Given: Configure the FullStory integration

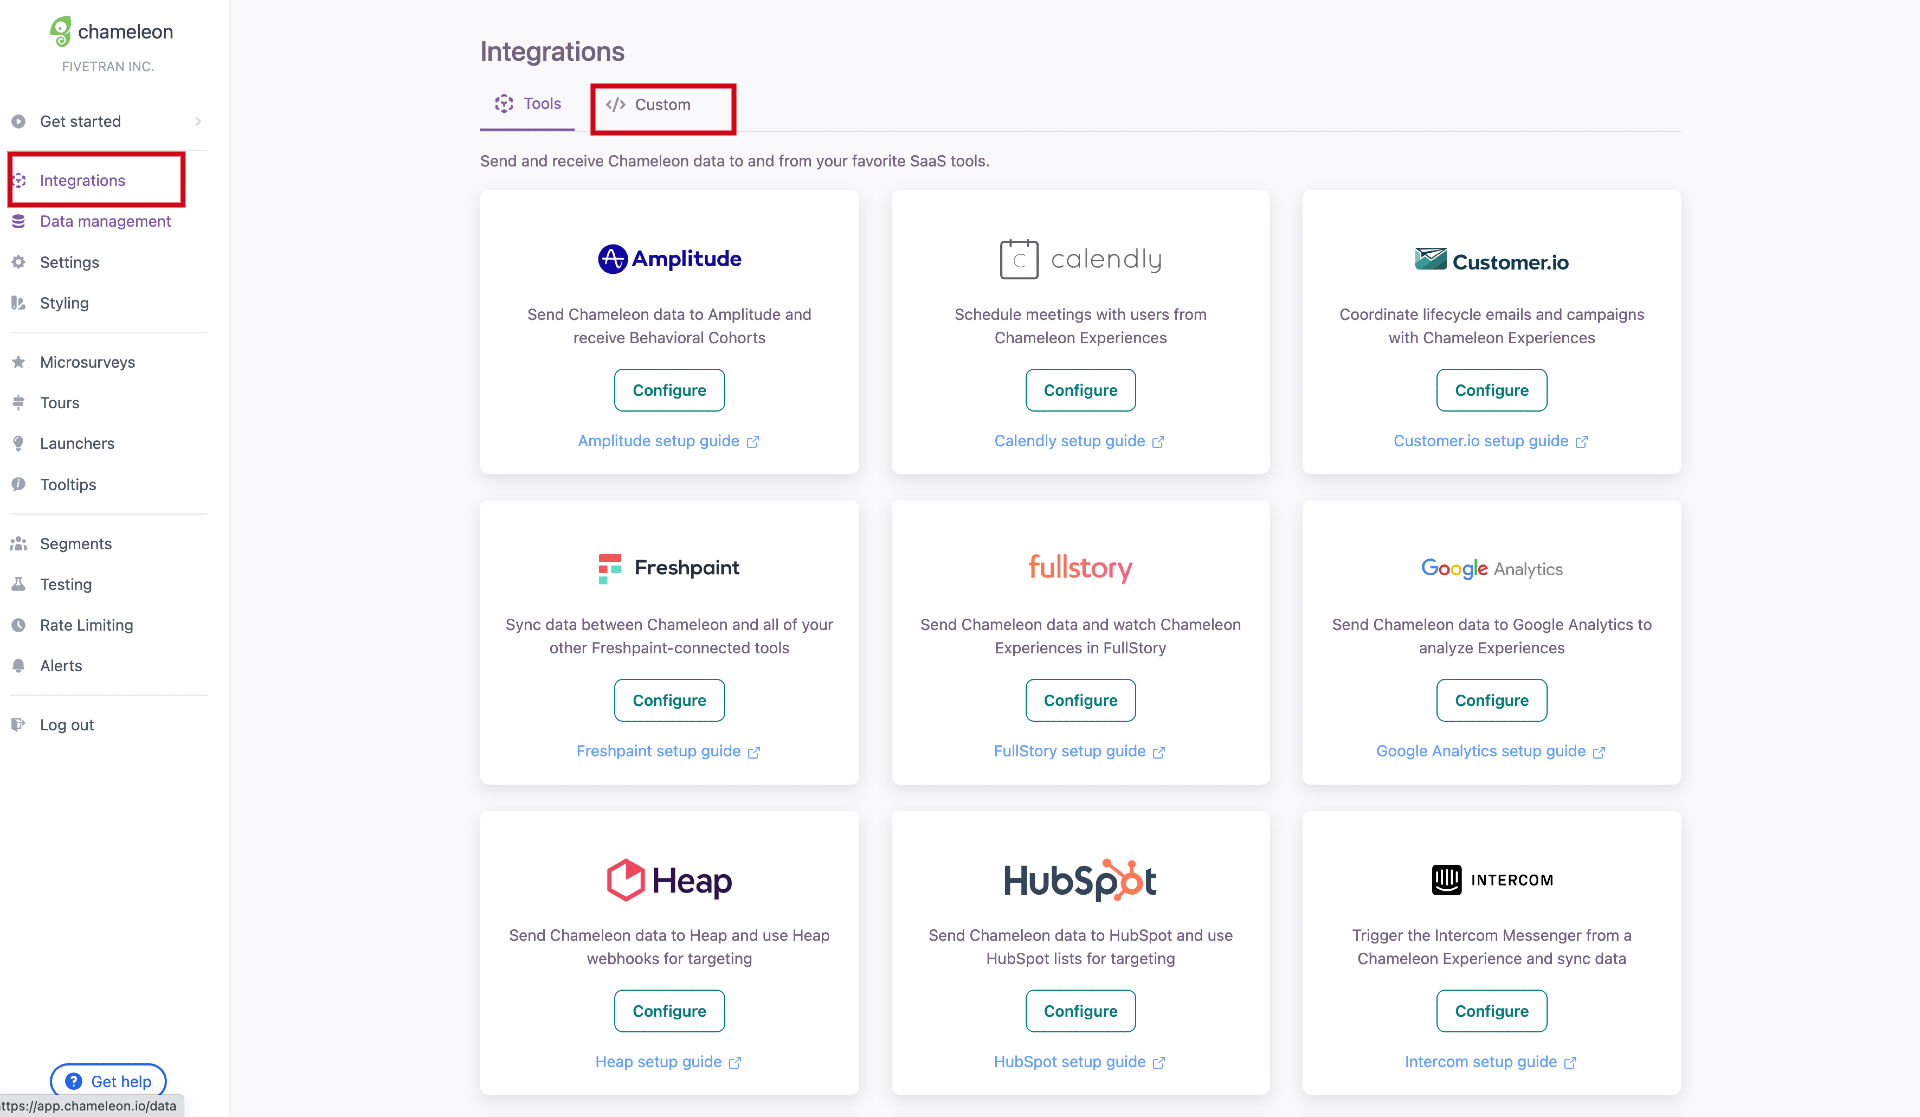Looking at the screenshot, I should [x=1080, y=701].
